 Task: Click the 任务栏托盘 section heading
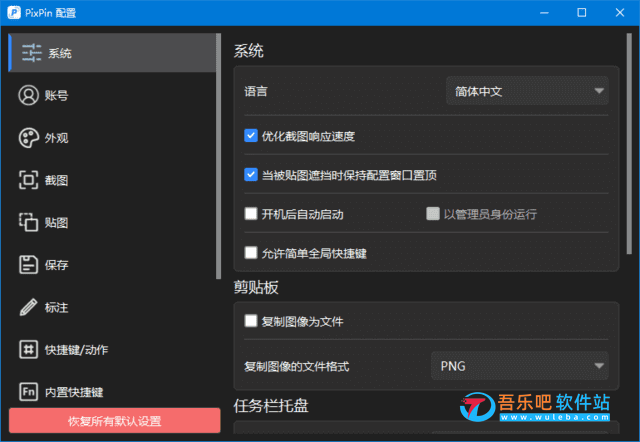point(271,406)
